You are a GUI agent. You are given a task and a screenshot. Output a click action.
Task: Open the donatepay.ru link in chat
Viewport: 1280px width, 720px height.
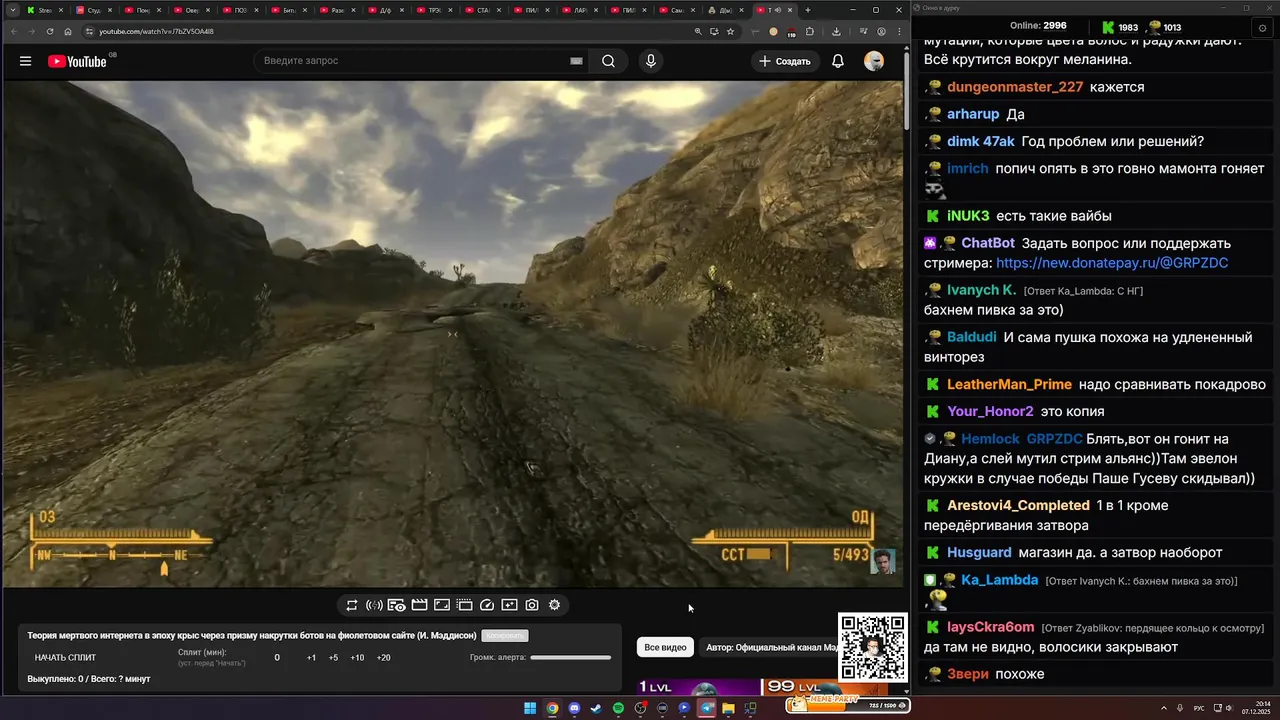click(1112, 263)
